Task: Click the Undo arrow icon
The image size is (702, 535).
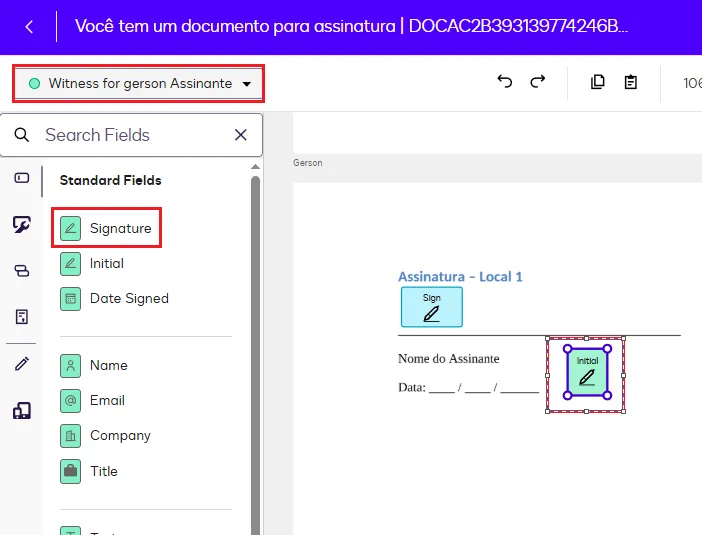Action: tap(504, 82)
